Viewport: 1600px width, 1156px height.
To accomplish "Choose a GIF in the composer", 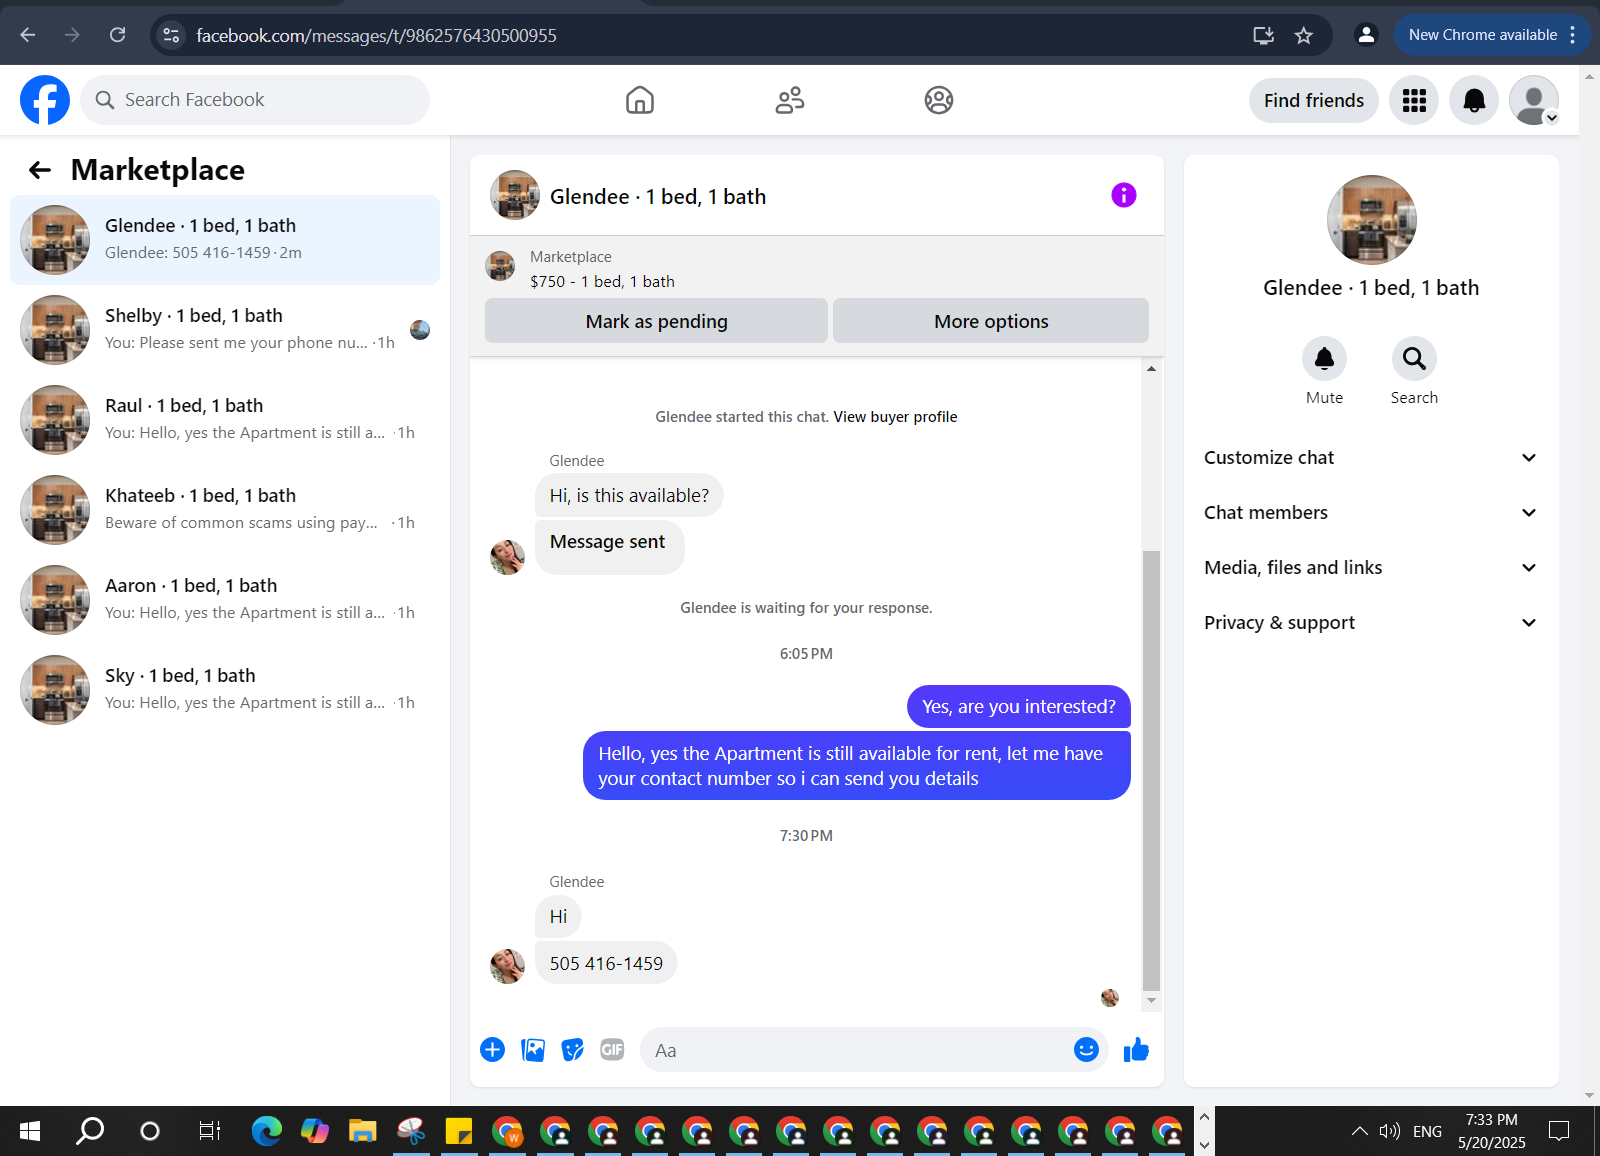I will [x=612, y=1049].
